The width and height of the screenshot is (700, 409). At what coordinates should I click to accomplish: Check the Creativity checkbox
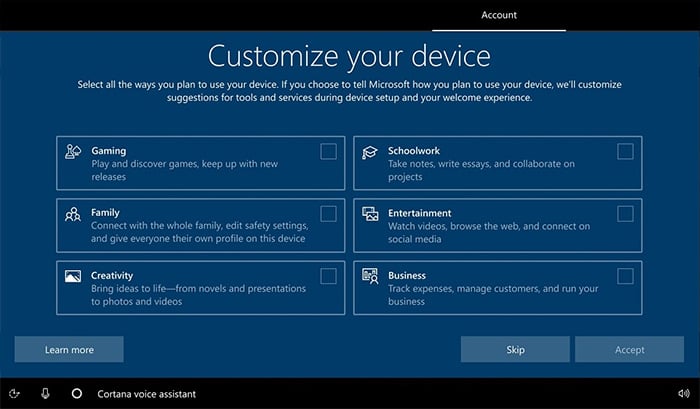pyautogui.click(x=329, y=276)
